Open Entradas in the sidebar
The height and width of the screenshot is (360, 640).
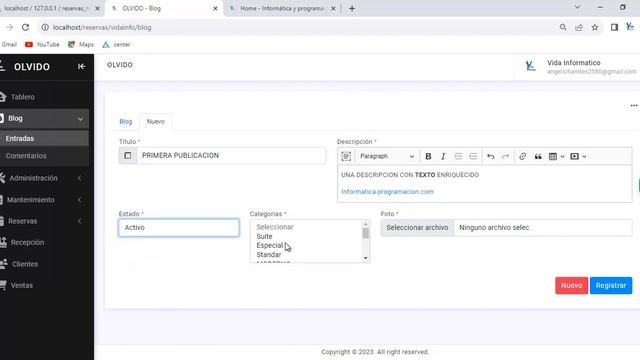click(44, 138)
